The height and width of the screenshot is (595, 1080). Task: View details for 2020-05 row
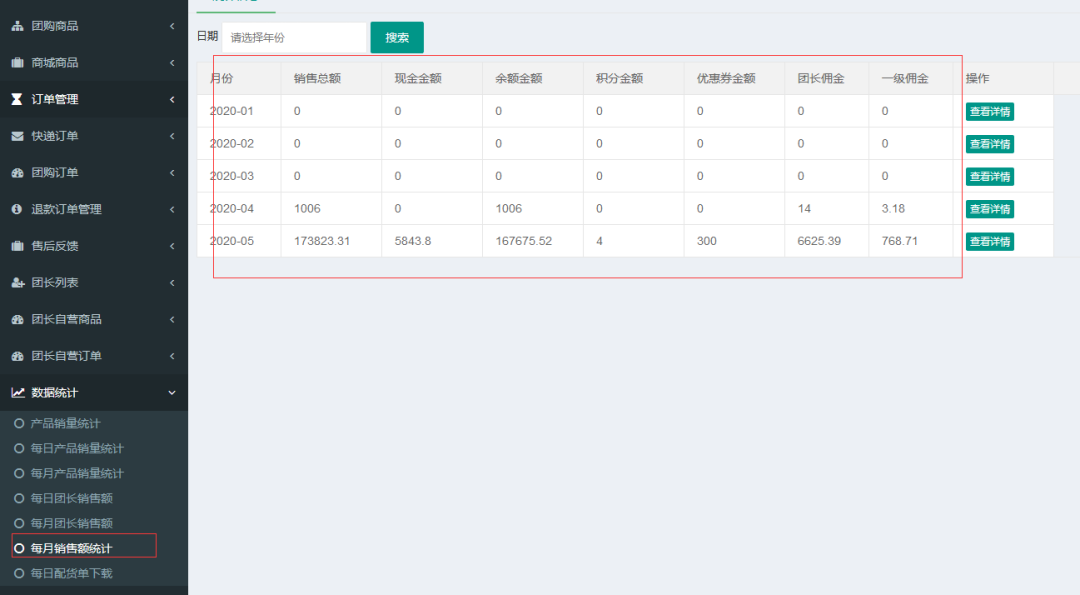pyautogui.click(x=989, y=241)
